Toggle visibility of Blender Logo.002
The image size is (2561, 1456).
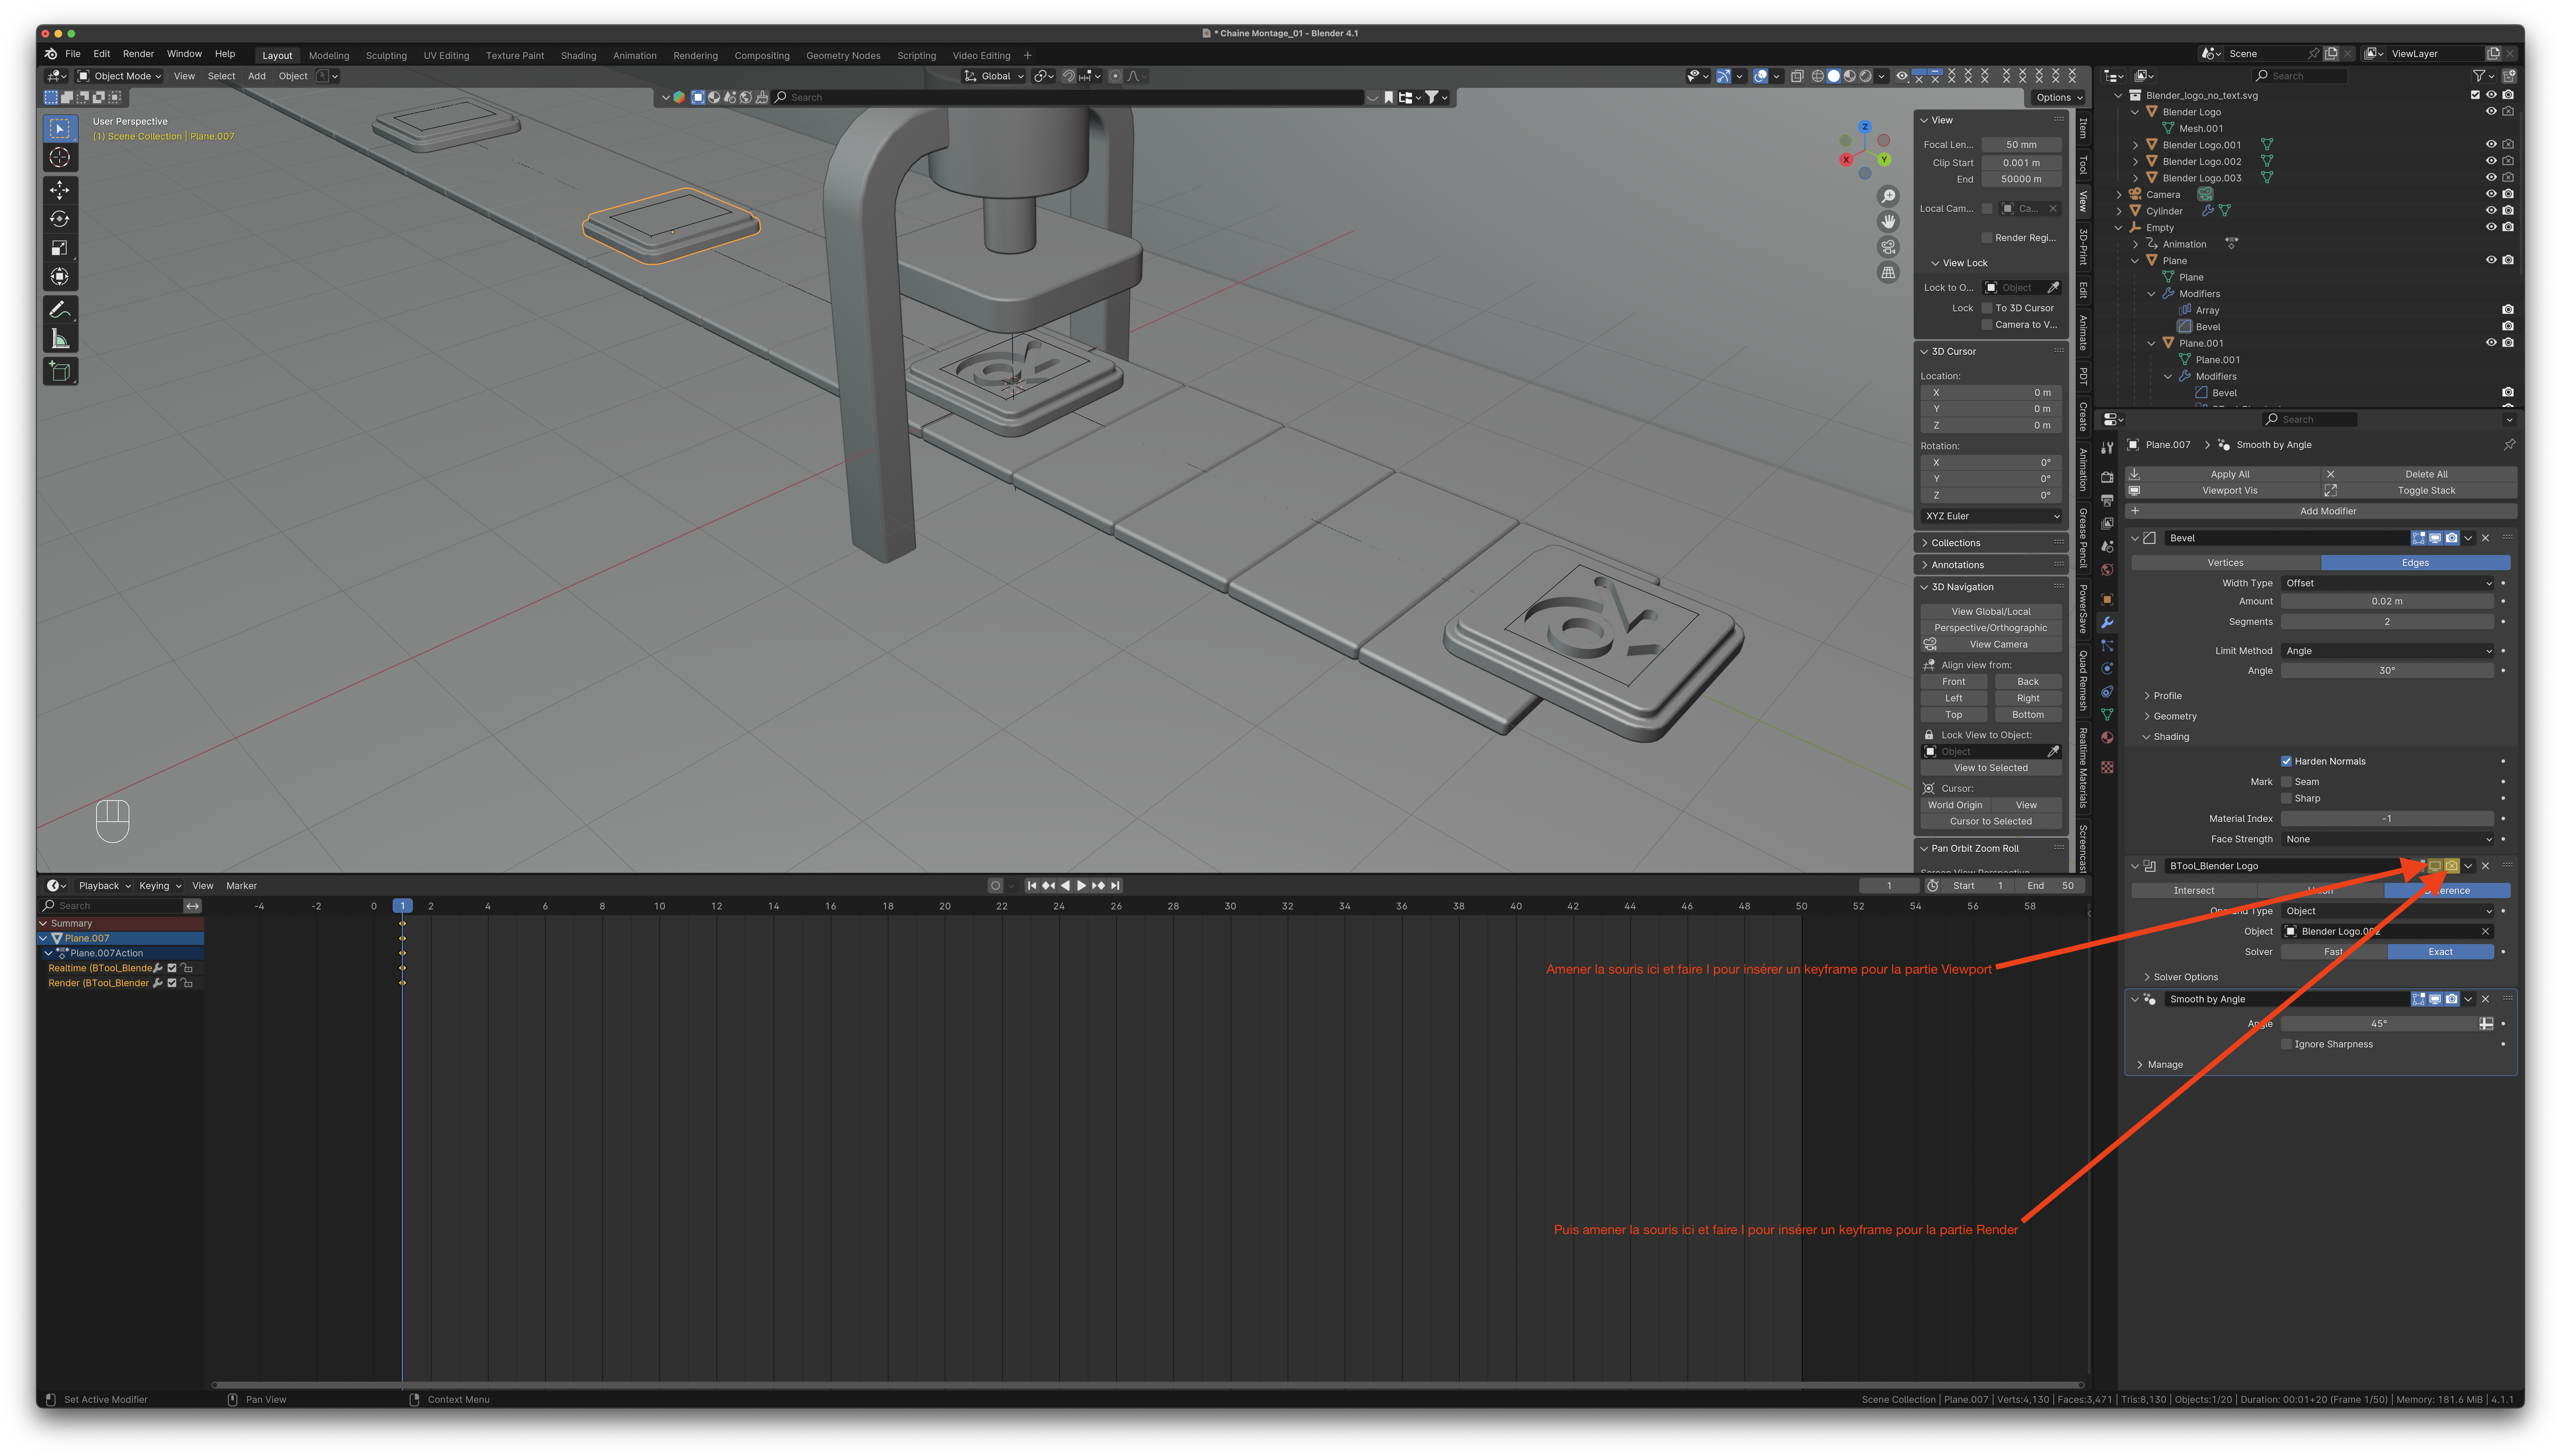(x=2491, y=161)
